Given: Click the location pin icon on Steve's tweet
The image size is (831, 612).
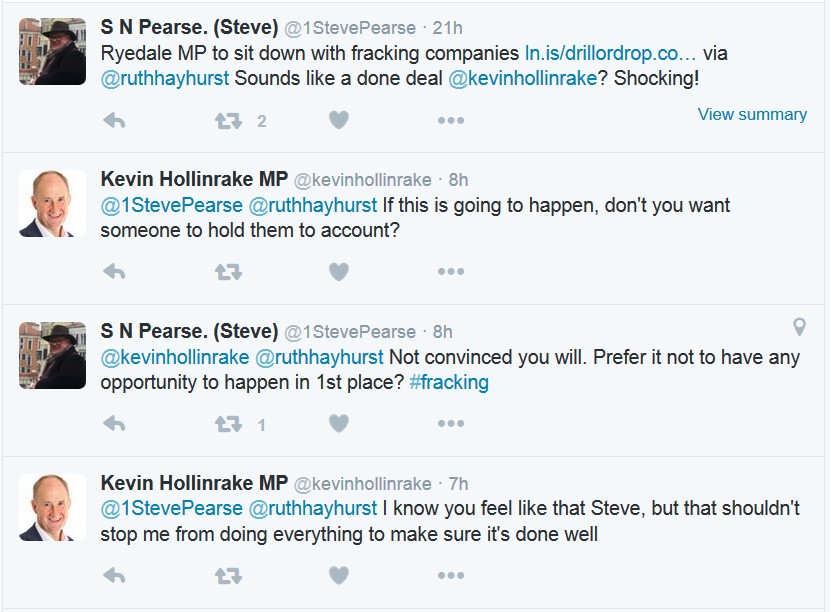Looking at the screenshot, I should 799,326.
